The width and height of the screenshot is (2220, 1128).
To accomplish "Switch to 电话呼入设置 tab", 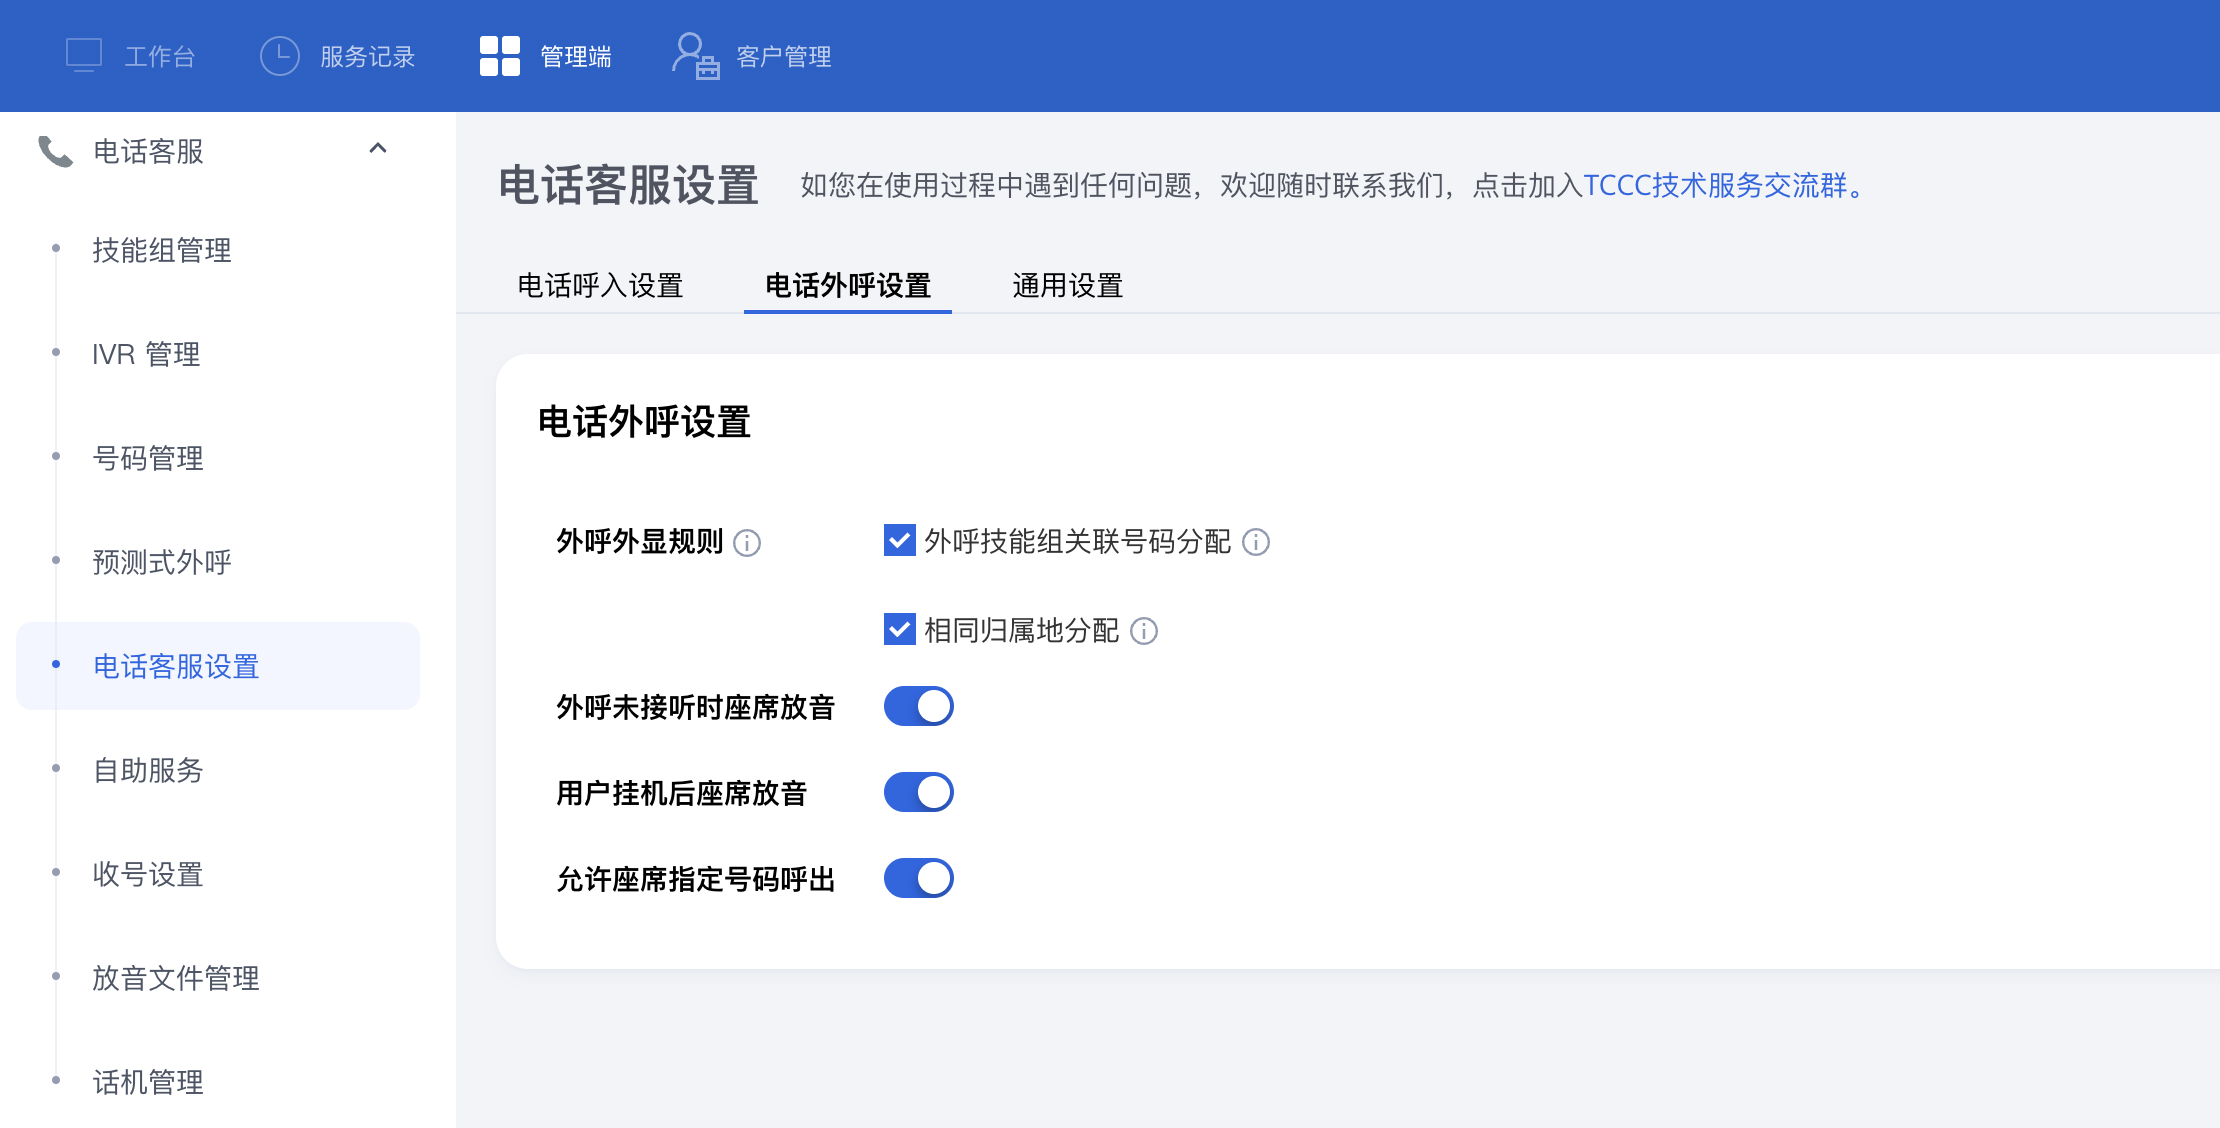I will (600, 286).
